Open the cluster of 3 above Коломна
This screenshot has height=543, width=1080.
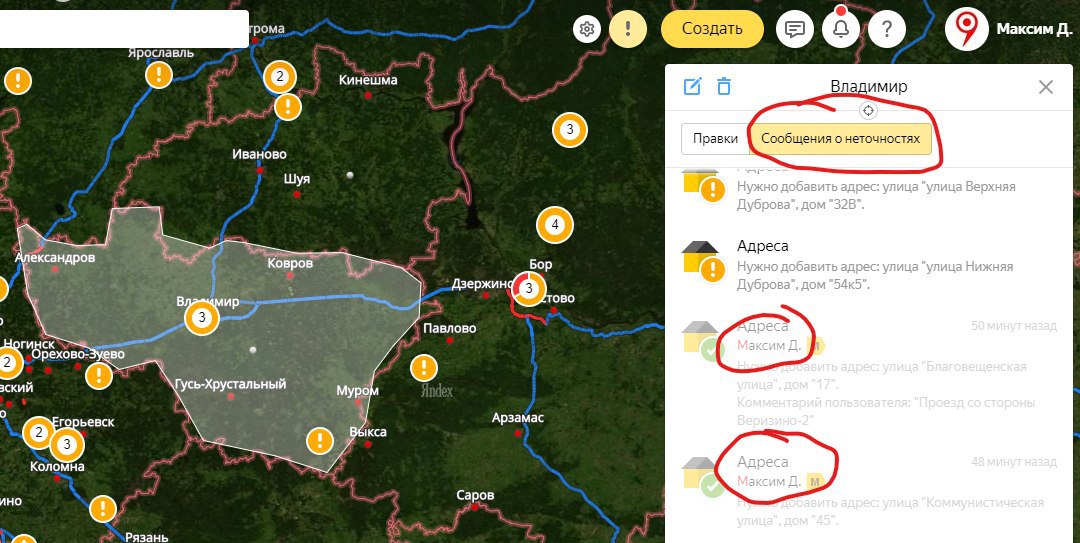tap(67, 444)
